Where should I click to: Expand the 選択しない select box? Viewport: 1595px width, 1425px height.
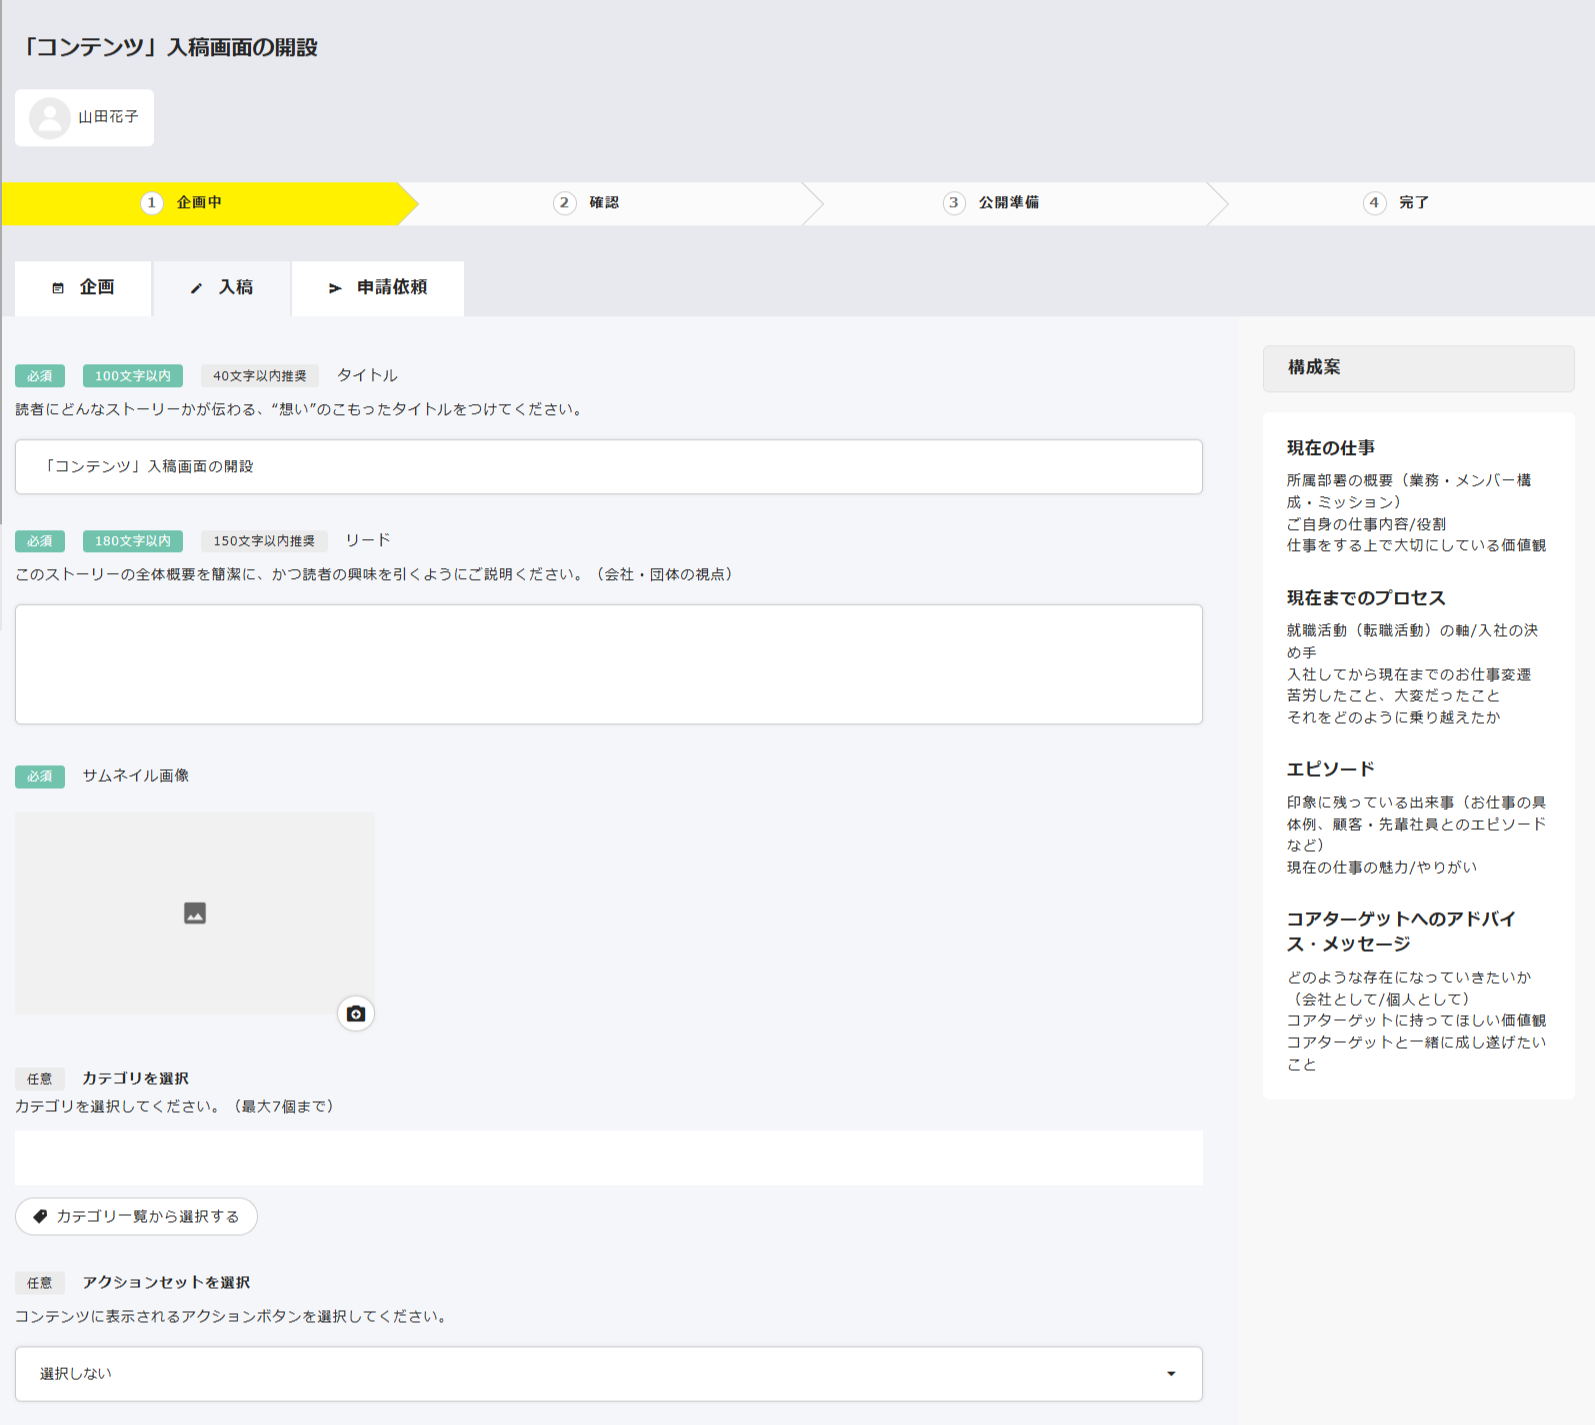600,1374
